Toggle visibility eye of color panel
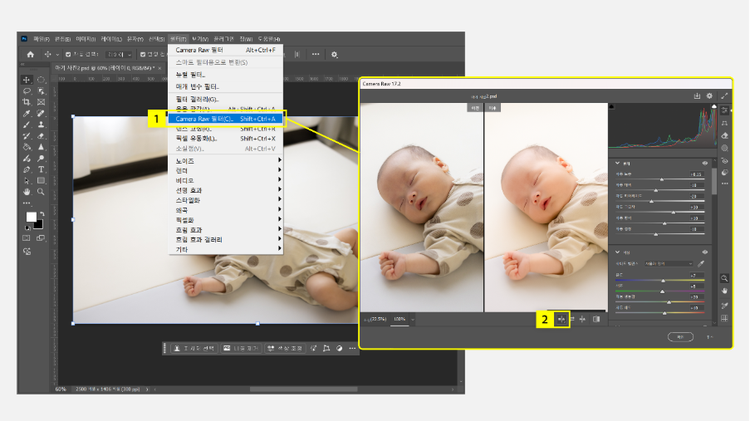 705,252
